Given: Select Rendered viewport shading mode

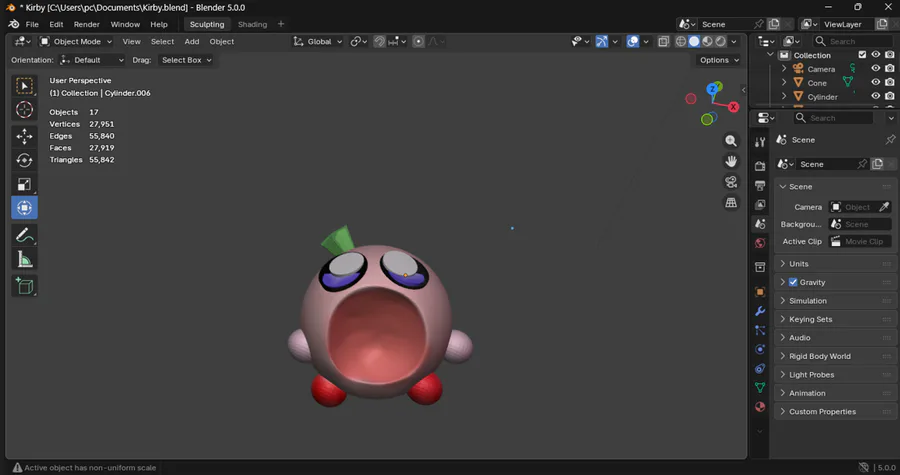Looking at the screenshot, I should [720, 41].
